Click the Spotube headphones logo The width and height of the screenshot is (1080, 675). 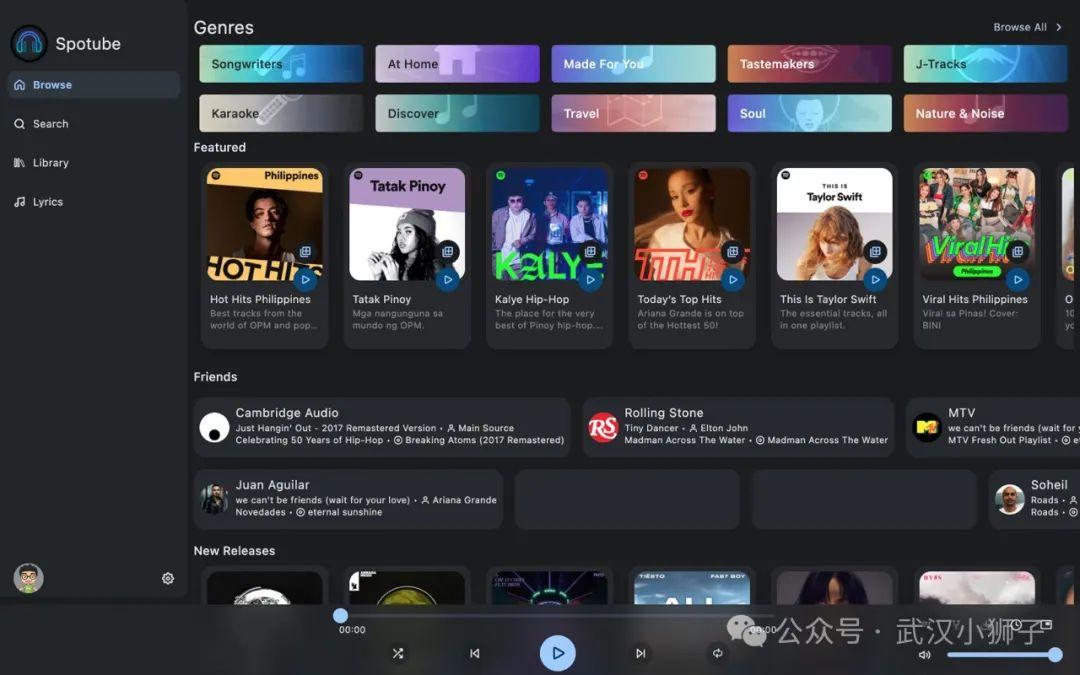click(x=28, y=43)
